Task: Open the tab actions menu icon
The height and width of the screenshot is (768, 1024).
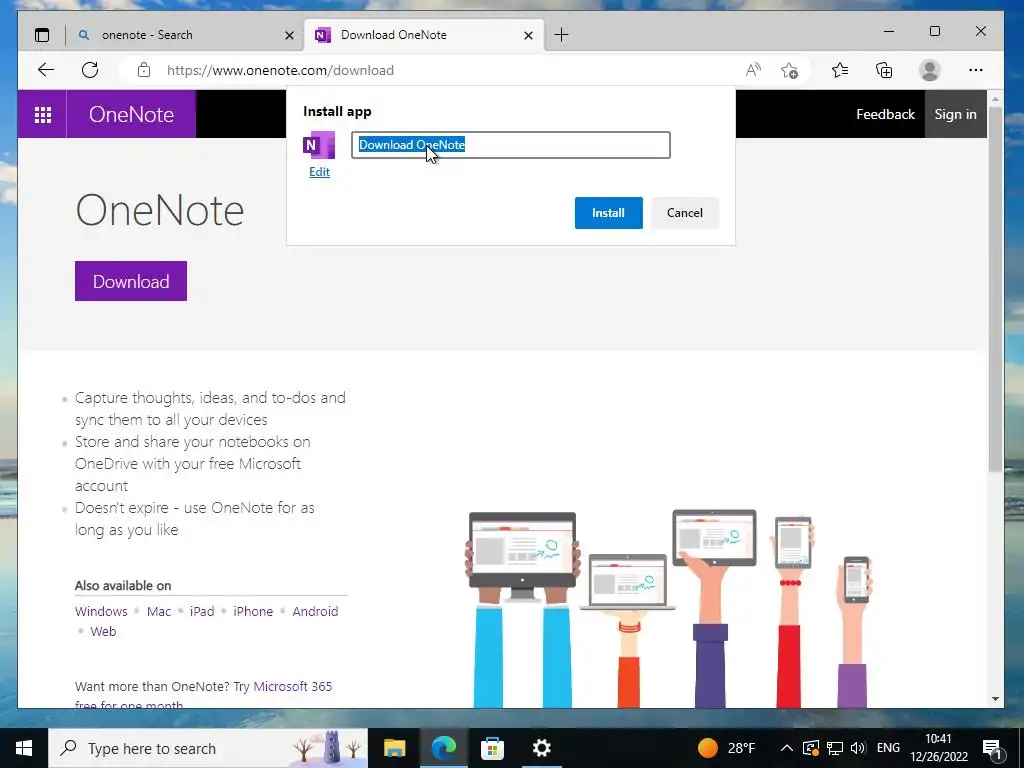Action: point(42,35)
